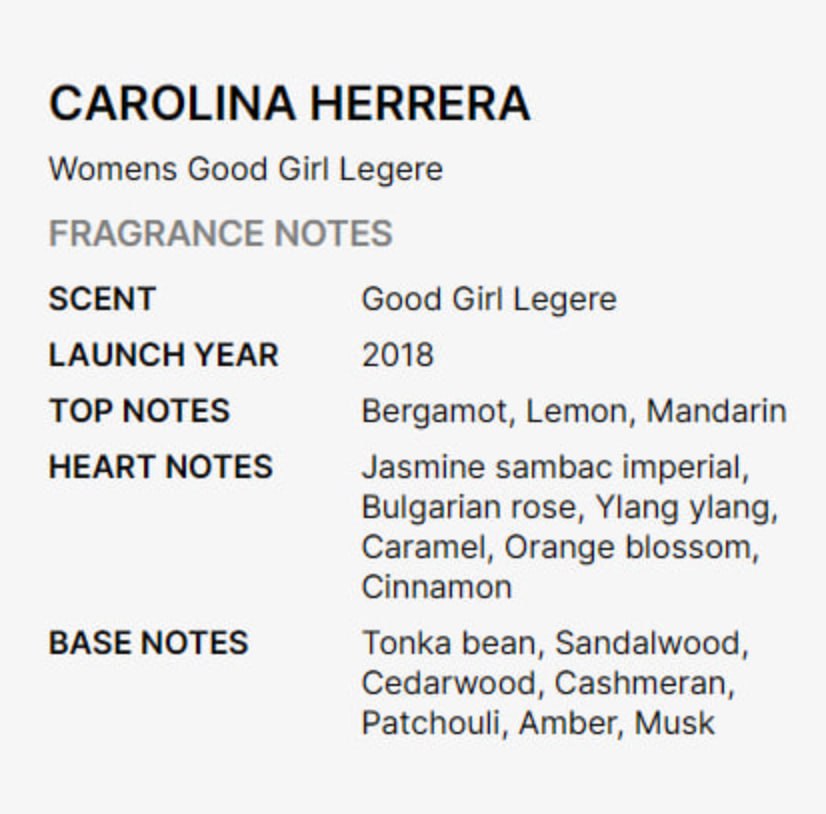Select Mandarin in the top notes
The height and width of the screenshot is (814, 826).
[716, 411]
